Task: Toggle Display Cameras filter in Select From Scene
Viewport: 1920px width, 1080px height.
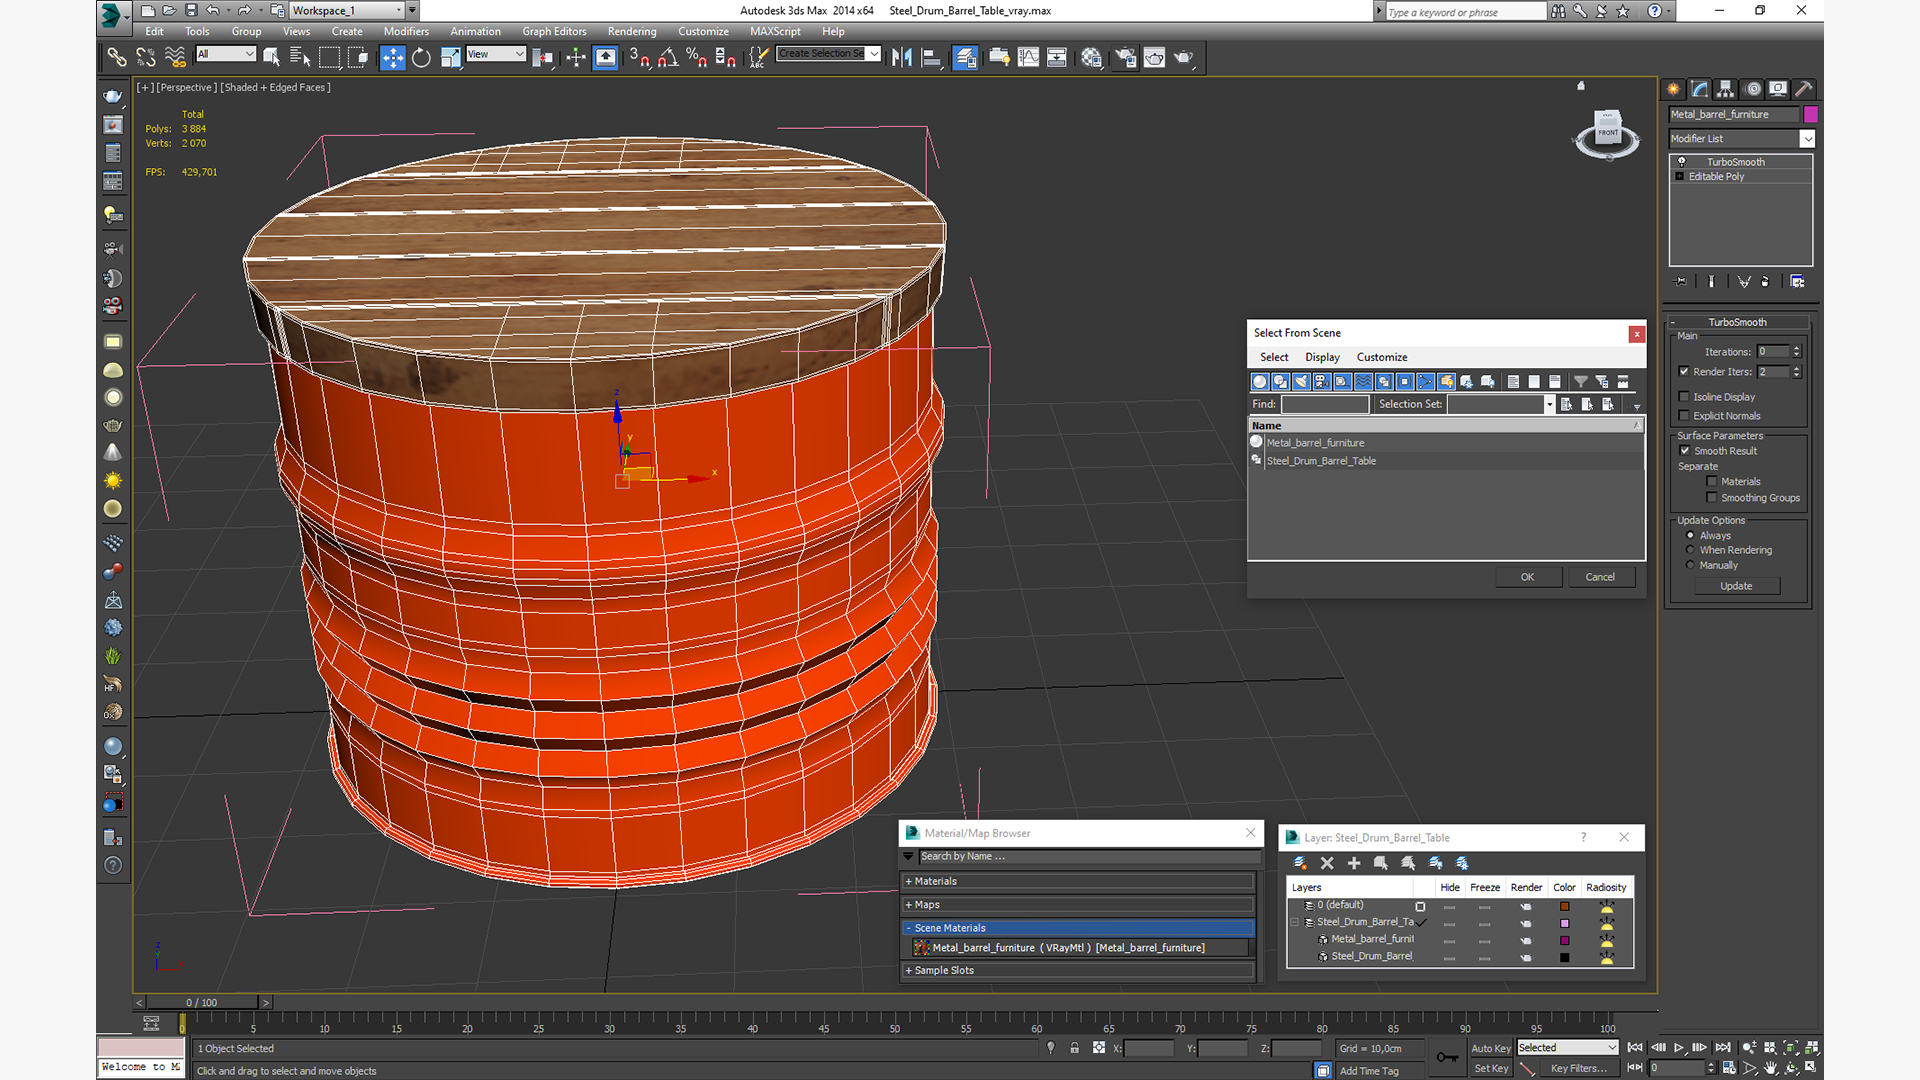Action: point(1322,381)
